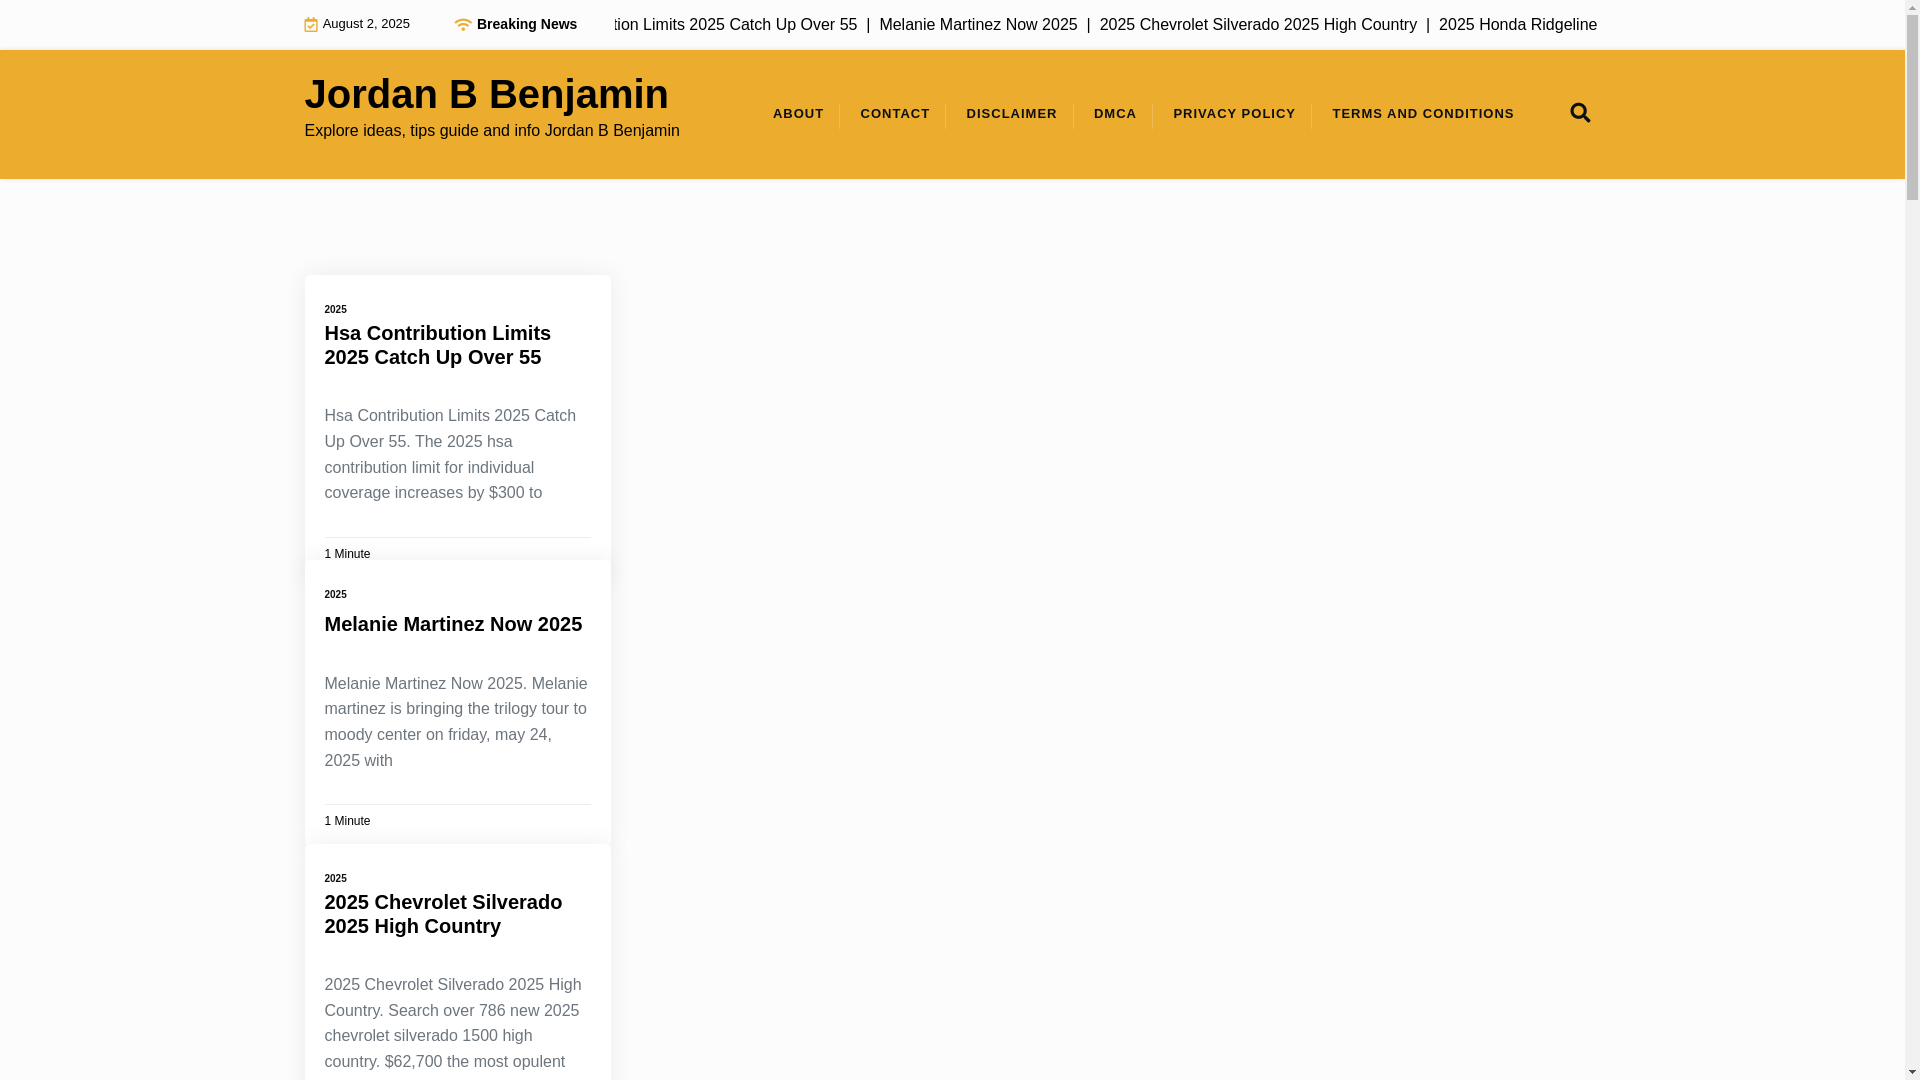Click ticker headline 2025 Honda Ridgeline

coord(1517,25)
